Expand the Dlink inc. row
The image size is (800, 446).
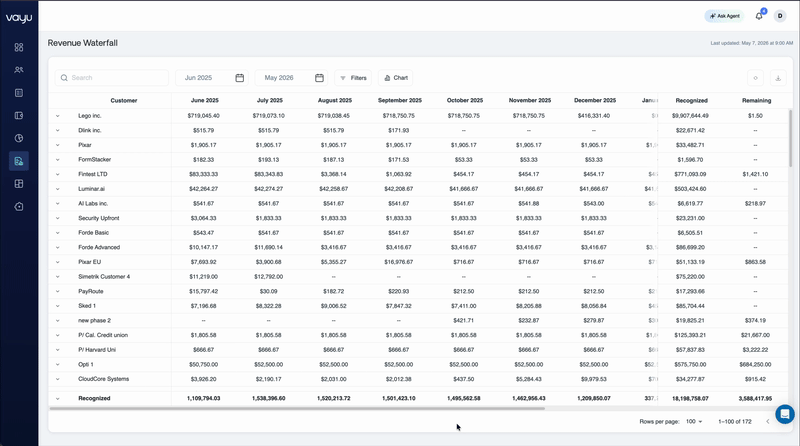(58, 131)
